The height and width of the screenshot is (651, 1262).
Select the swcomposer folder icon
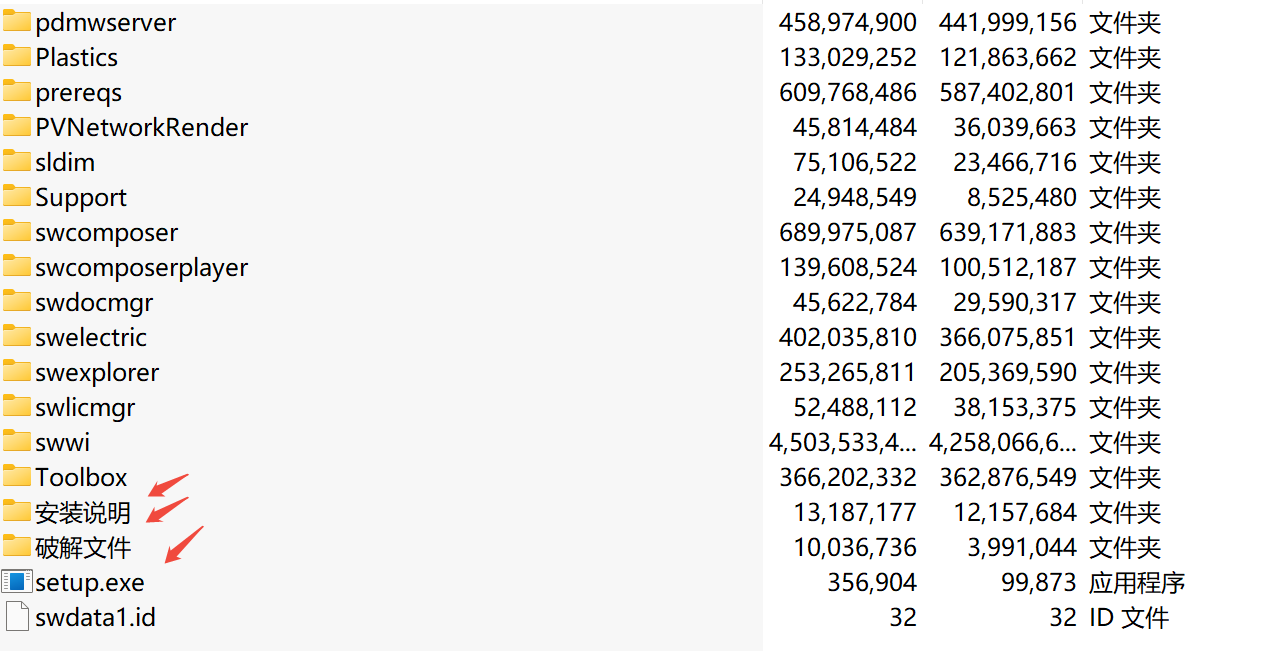(16, 231)
